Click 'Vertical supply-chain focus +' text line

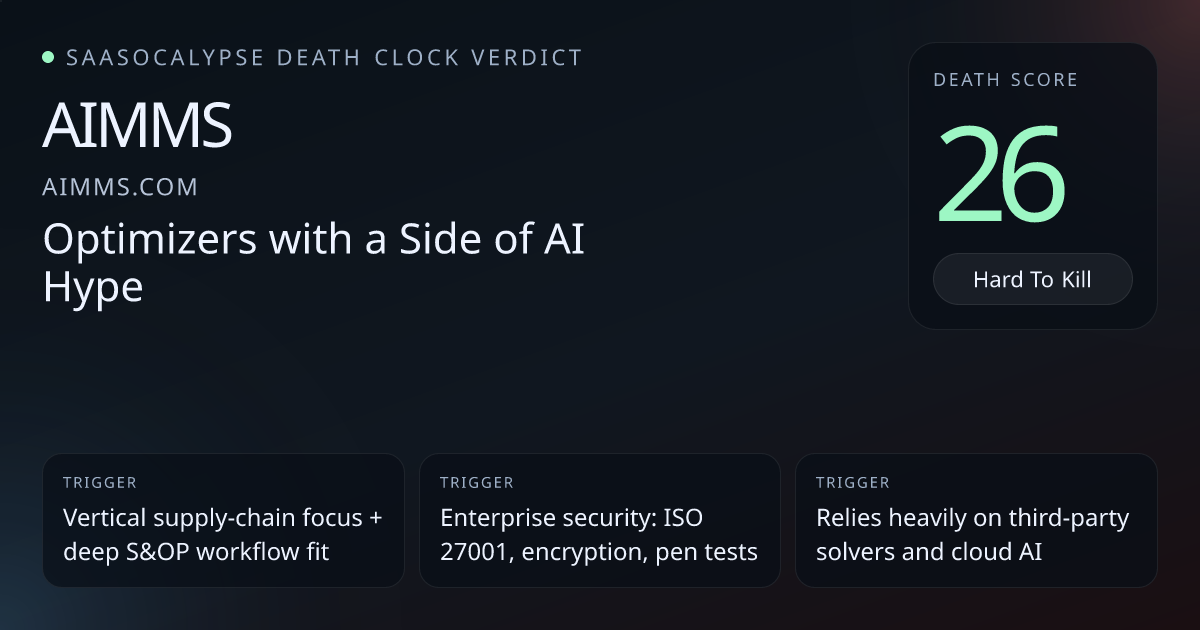(222, 518)
